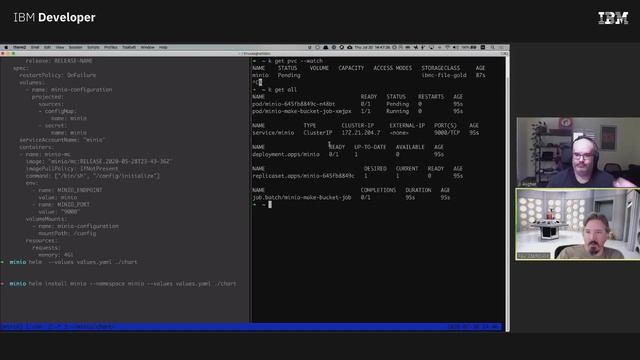Click the 'CAPACITY' column header
The height and width of the screenshot is (360, 640).
coord(351,68)
